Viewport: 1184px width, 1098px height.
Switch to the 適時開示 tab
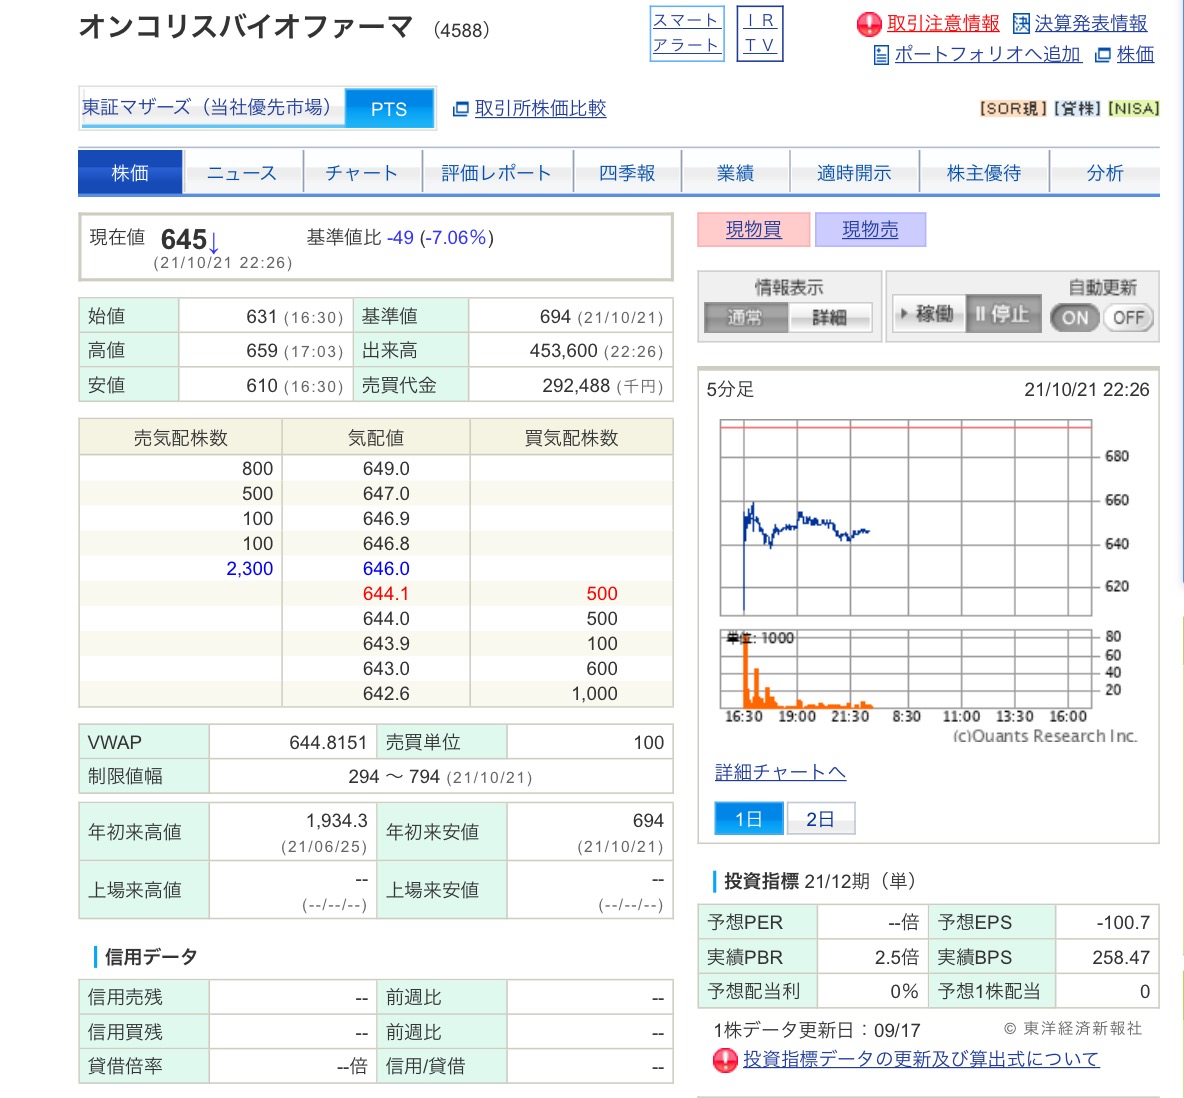point(855,172)
